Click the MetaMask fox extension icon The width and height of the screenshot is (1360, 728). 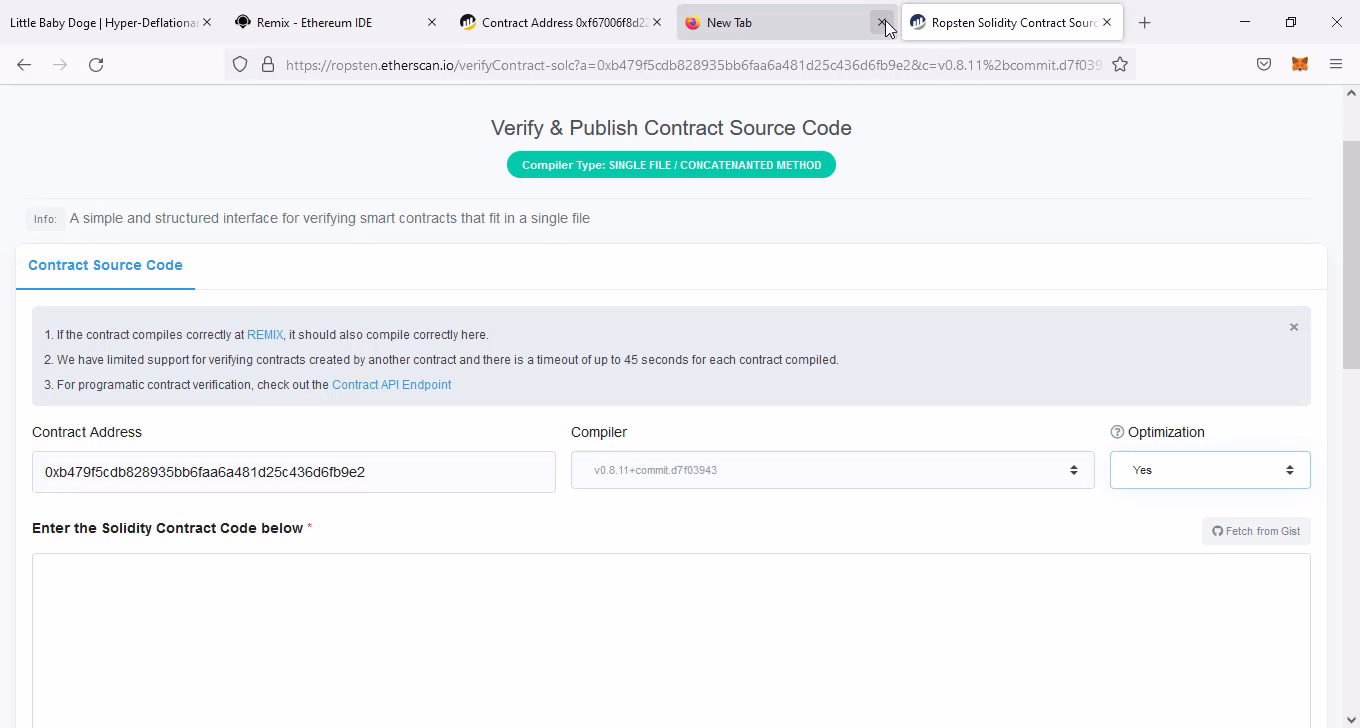1299,65
